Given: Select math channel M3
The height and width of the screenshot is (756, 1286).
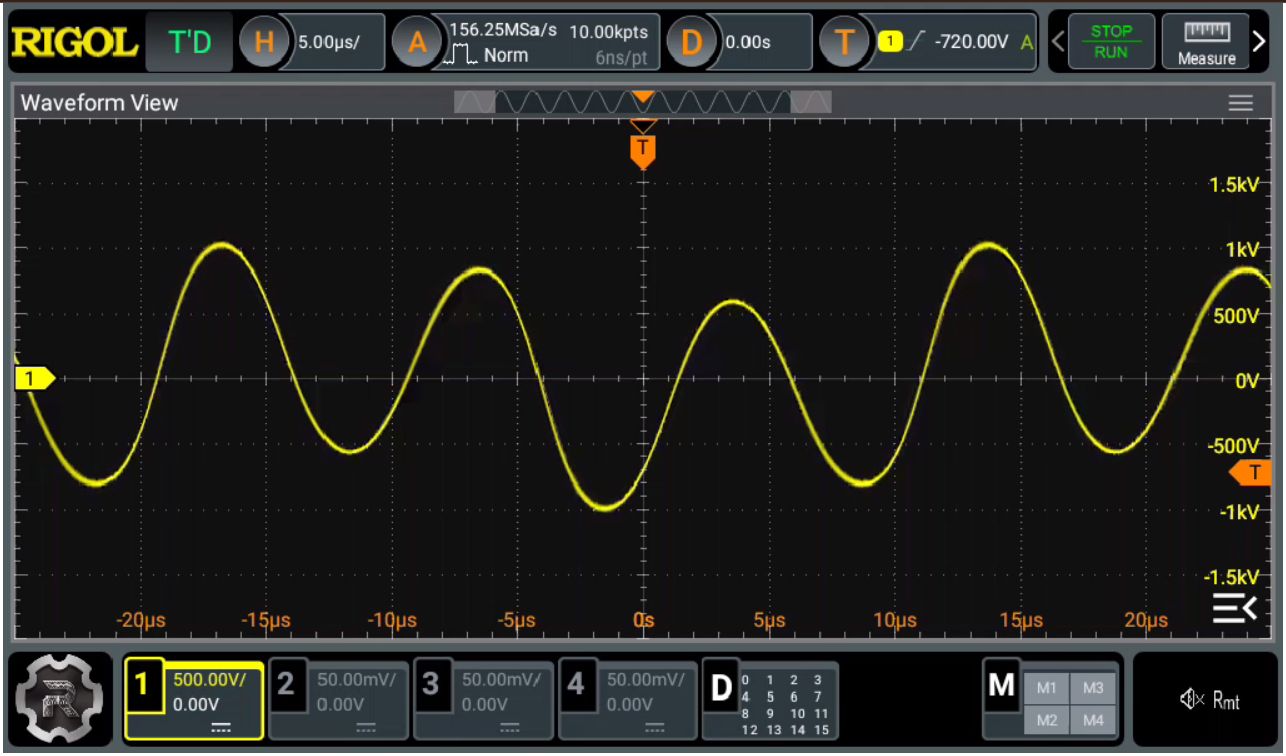Looking at the screenshot, I should [x=1092, y=689].
